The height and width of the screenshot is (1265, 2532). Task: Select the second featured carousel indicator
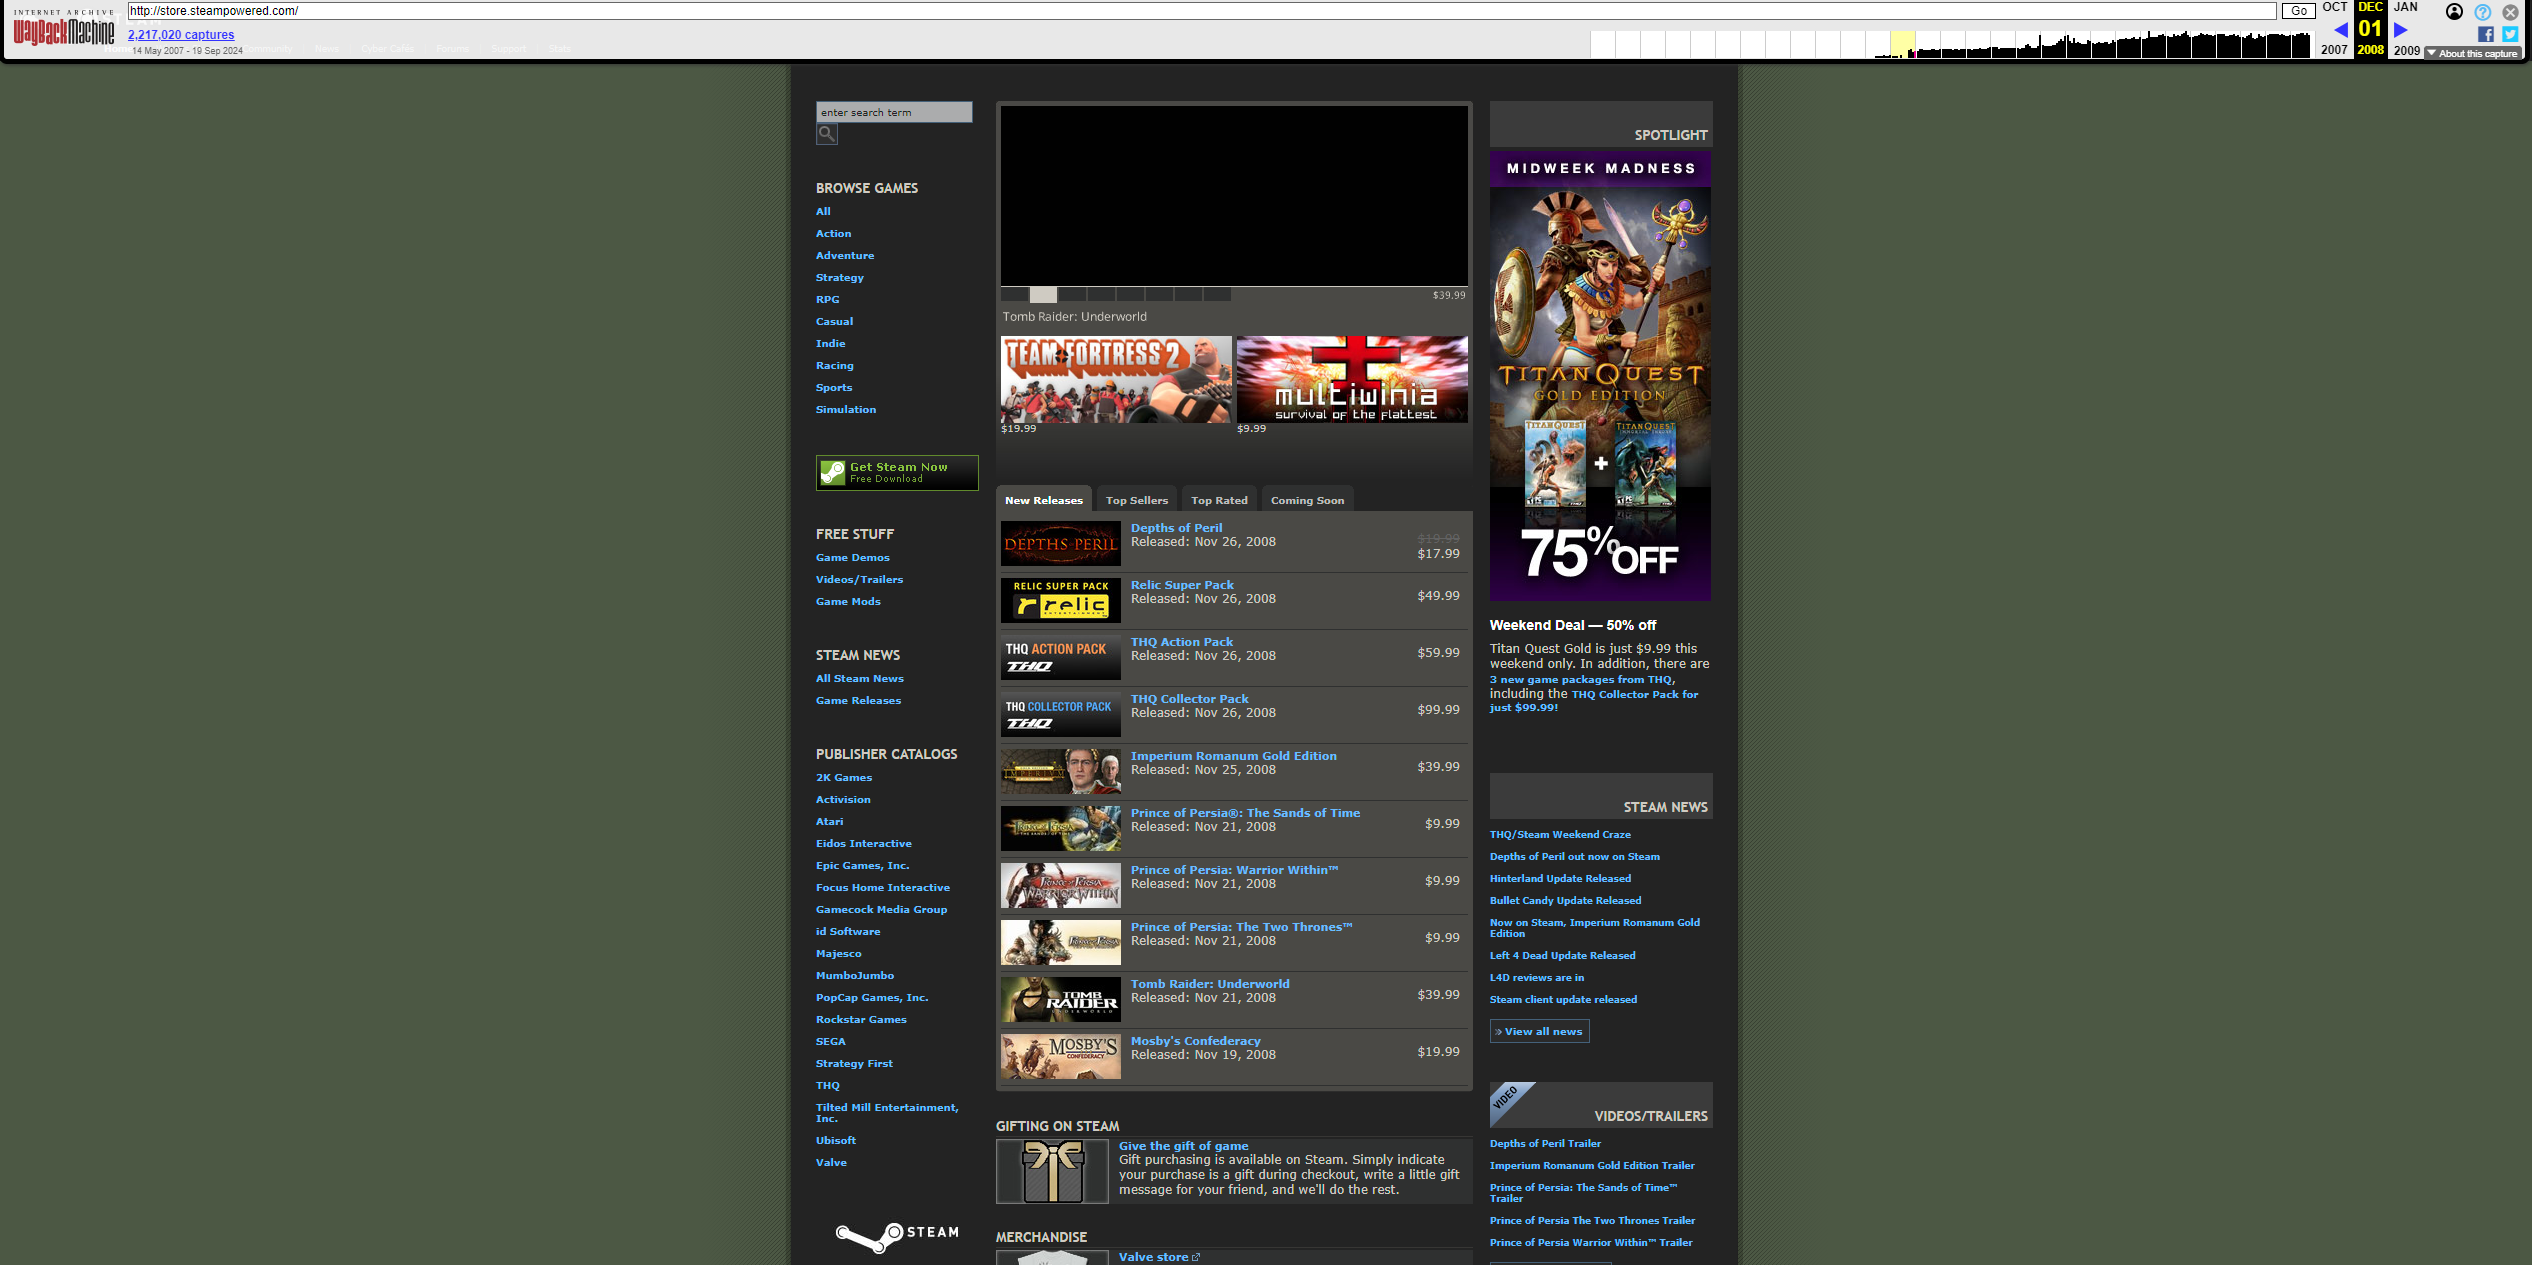coord(1043,295)
